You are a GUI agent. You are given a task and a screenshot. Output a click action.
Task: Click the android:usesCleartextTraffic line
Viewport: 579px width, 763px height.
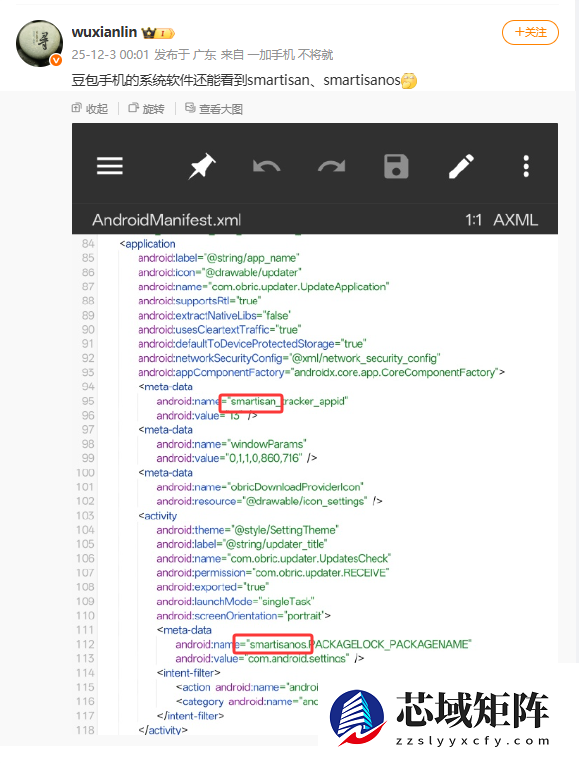[x=219, y=329]
